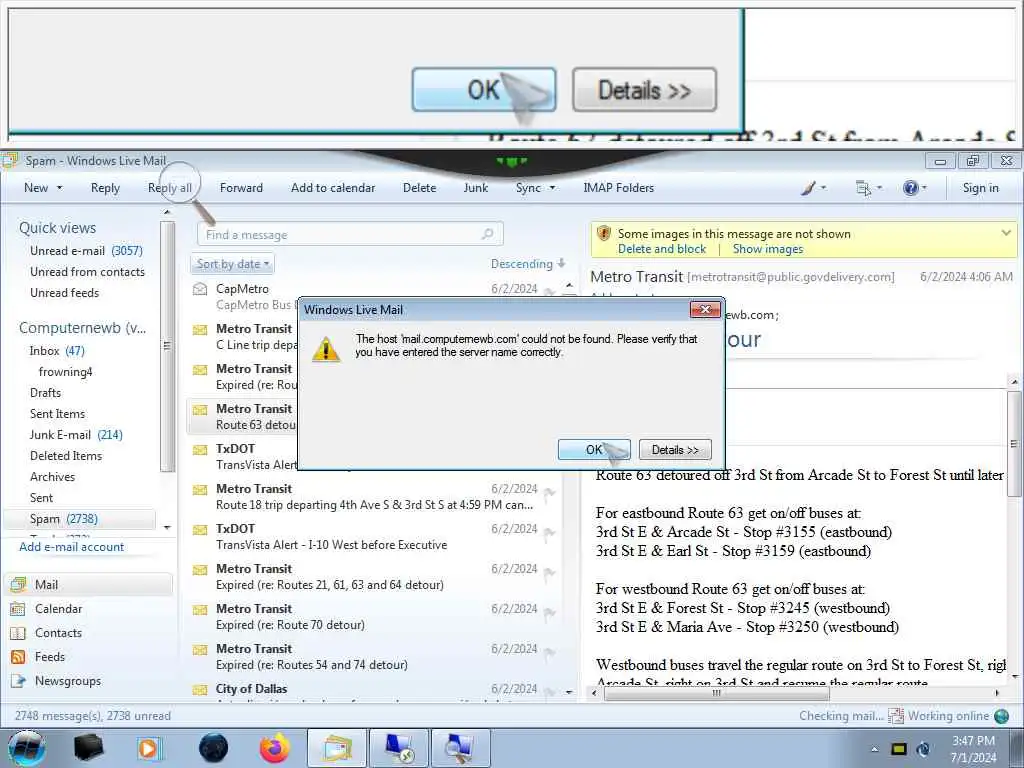Click the security shield warning icon
Screen dimensions: 1024x768
click(x=604, y=233)
